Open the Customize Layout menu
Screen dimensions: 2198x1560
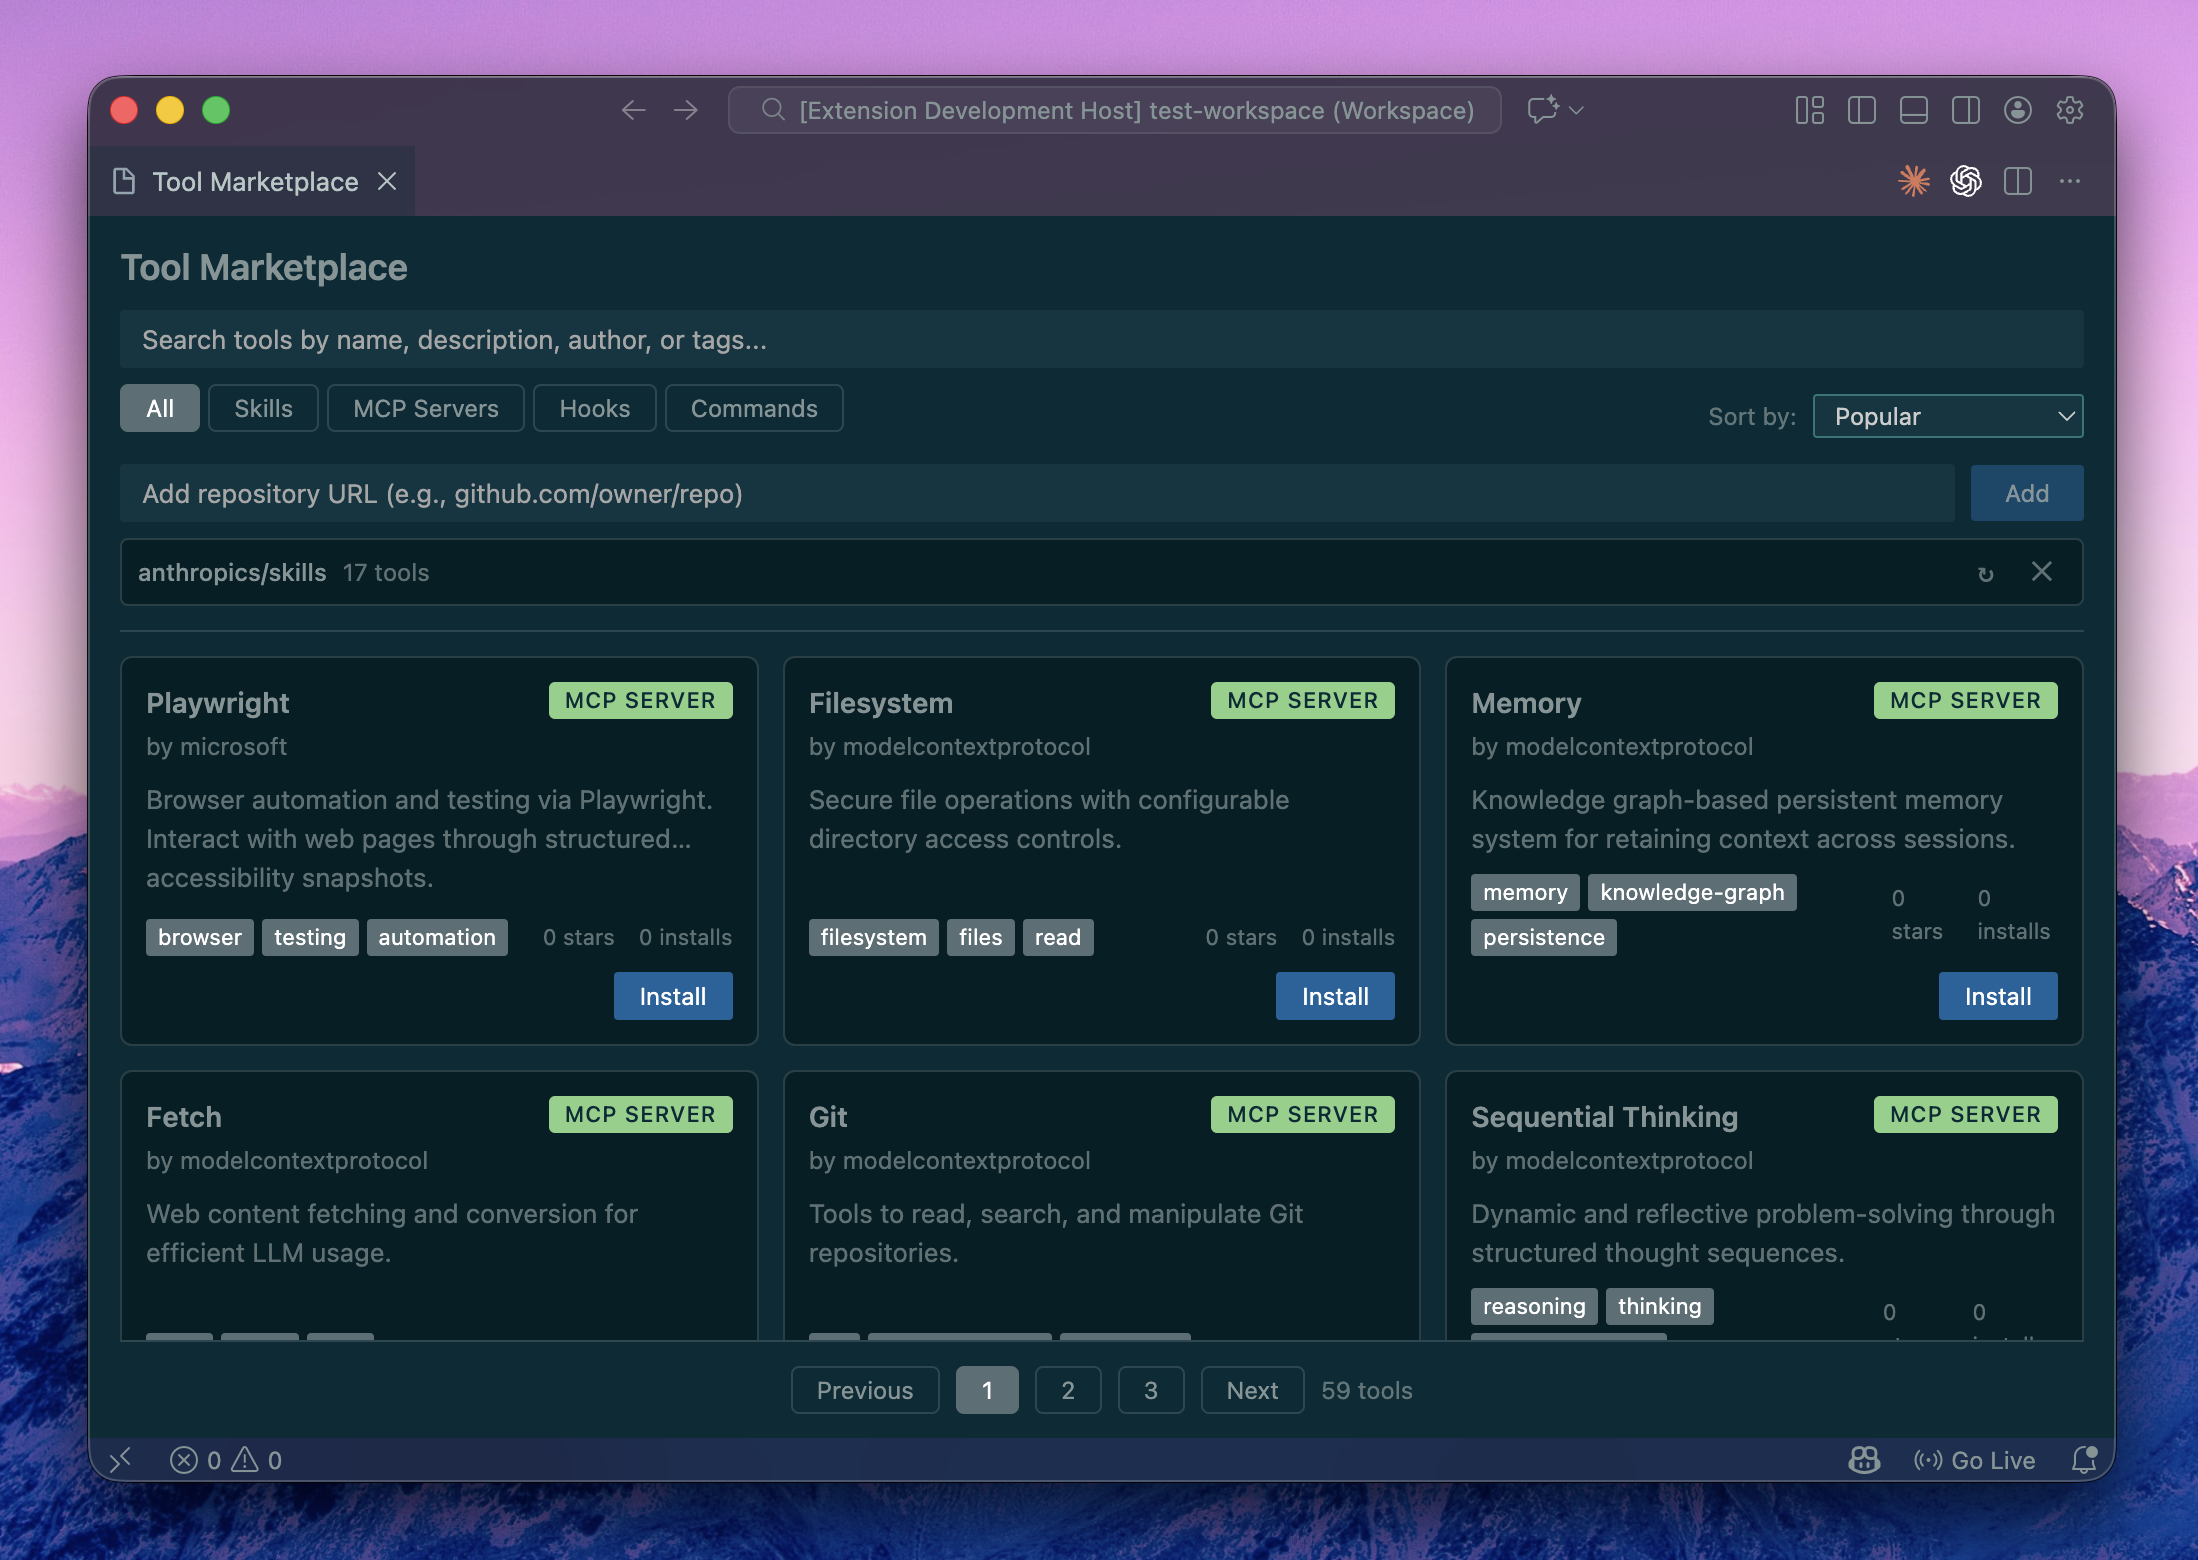pyautogui.click(x=1809, y=110)
